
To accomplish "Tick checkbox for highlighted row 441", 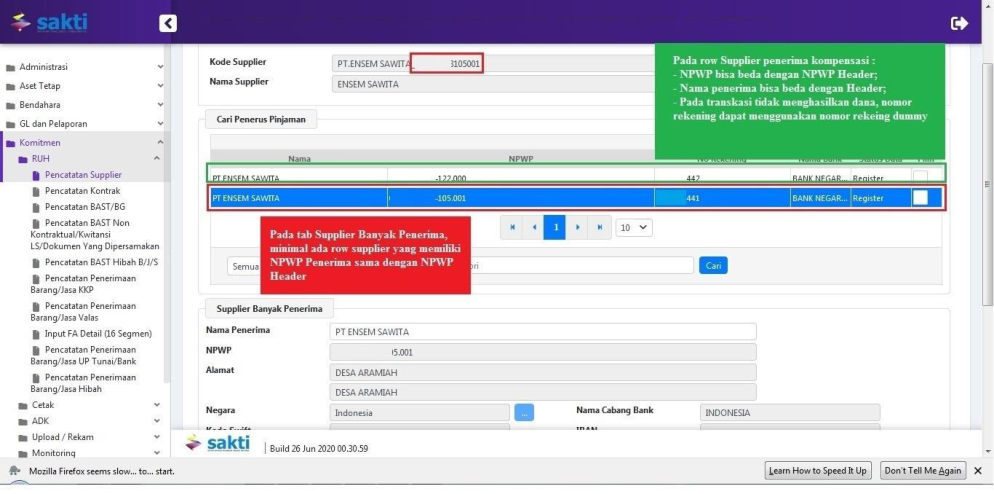I will [919, 198].
